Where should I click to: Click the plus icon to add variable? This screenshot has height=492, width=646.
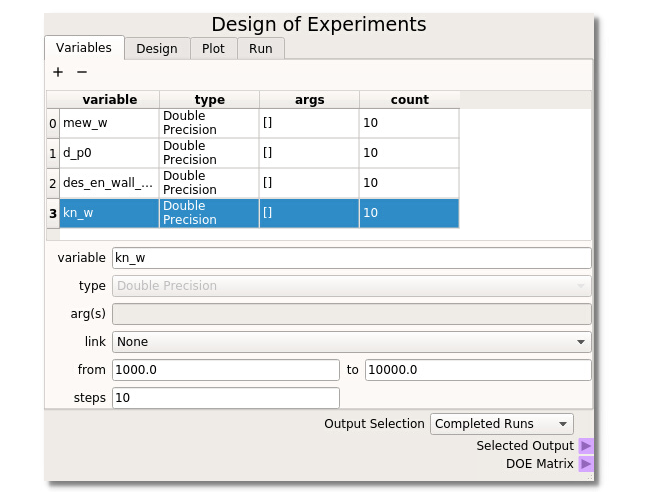coord(58,72)
